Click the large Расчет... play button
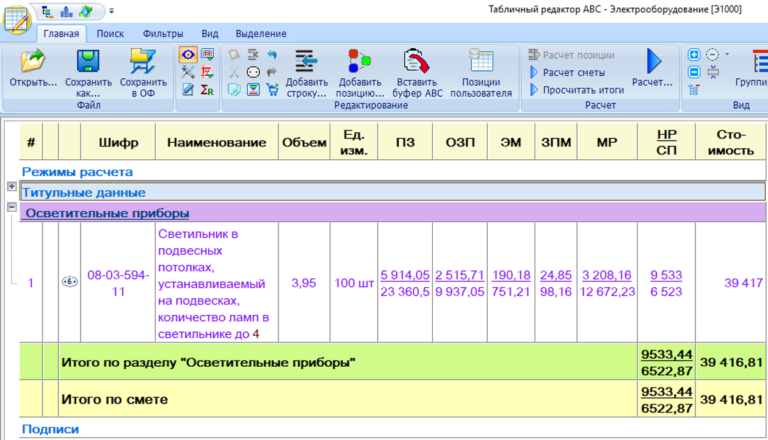This screenshot has height=440, width=768. (652, 68)
